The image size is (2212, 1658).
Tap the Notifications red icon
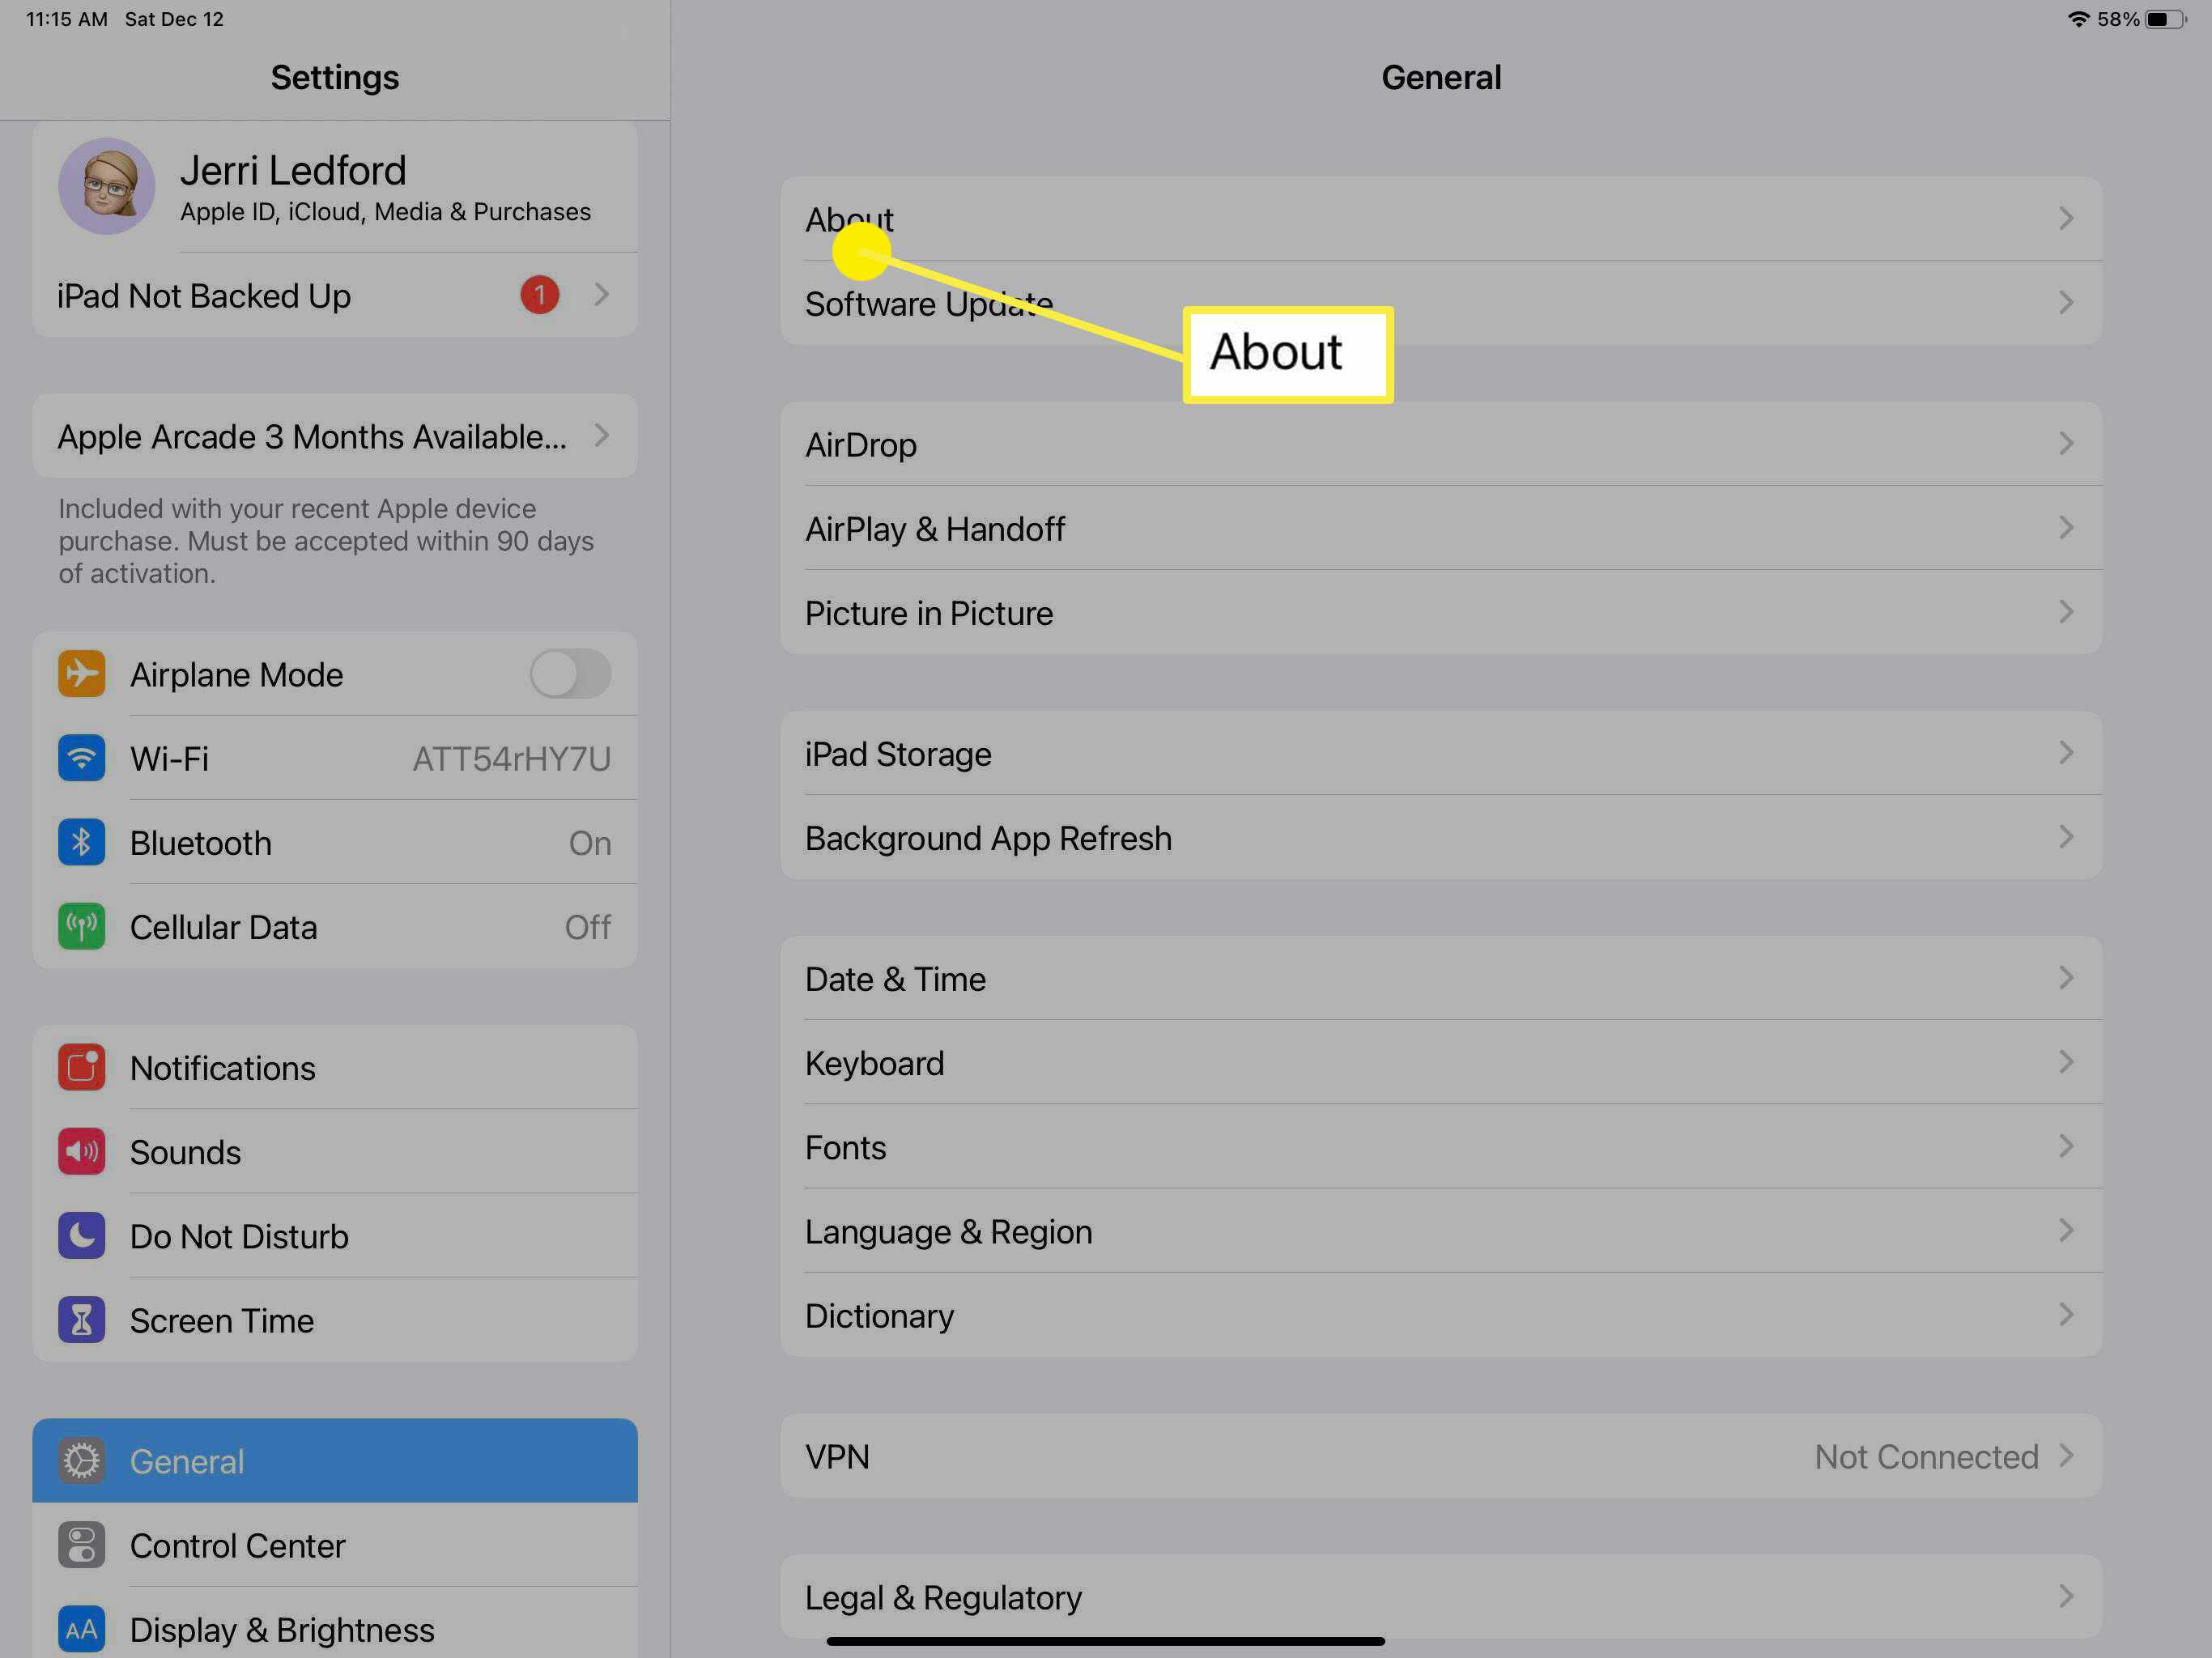pyautogui.click(x=81, y=1067)
